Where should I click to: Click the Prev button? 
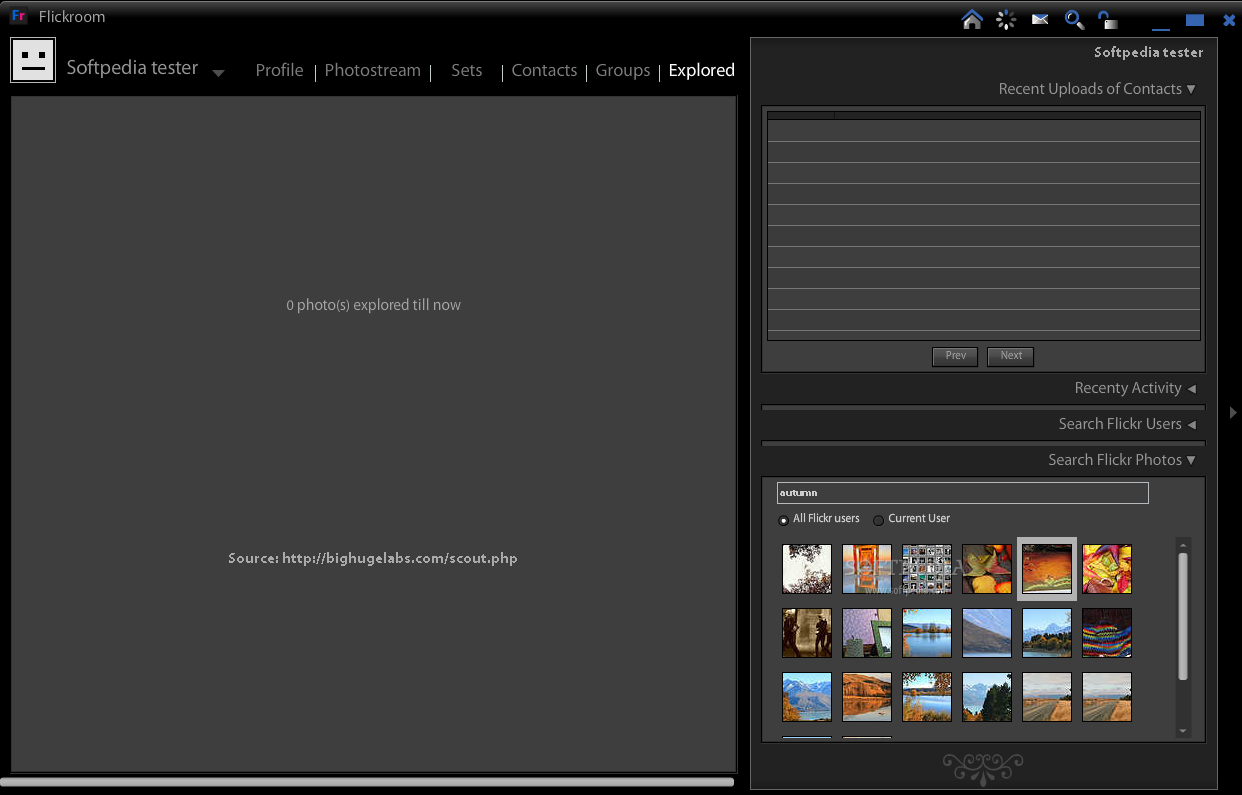pos(956,356)
